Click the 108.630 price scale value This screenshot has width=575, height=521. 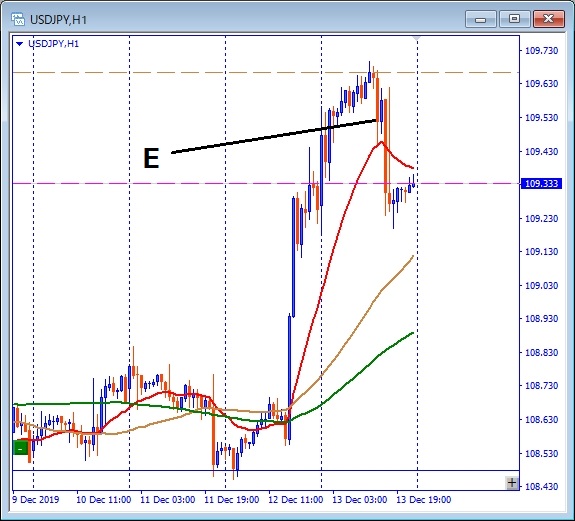(x=542, y=419)
